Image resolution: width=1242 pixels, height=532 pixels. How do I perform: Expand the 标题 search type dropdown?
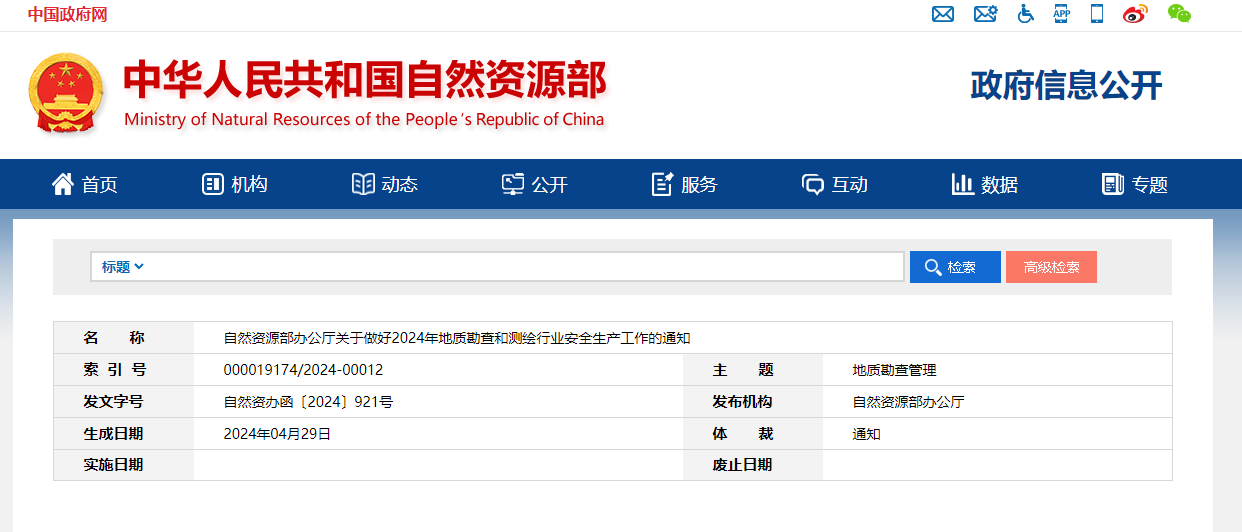123,267
